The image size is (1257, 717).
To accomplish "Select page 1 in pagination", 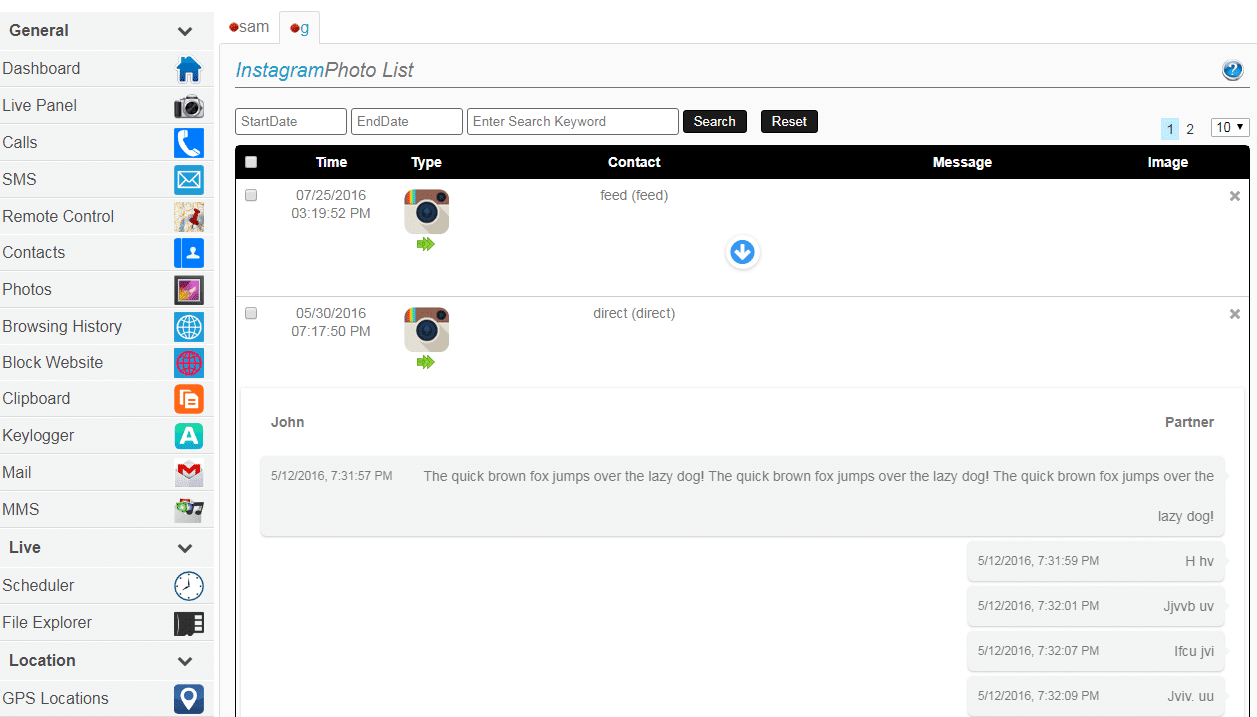I will 1170,129.
